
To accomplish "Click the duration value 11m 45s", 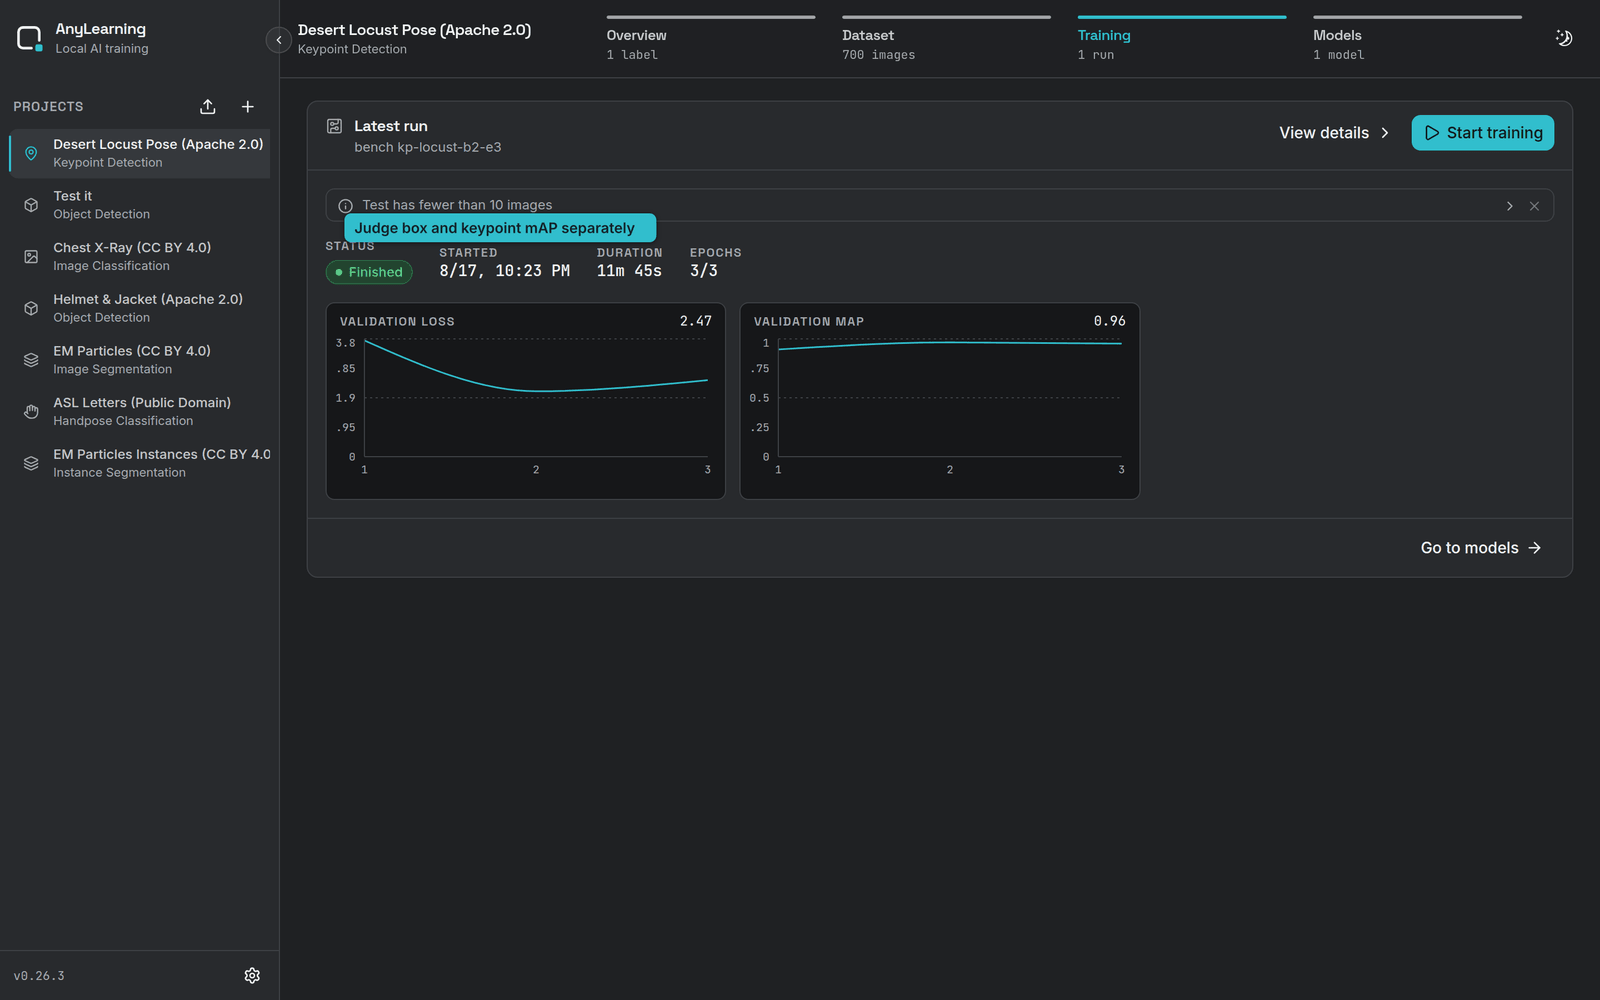I will pyautogui.click(x=629, y=271).
